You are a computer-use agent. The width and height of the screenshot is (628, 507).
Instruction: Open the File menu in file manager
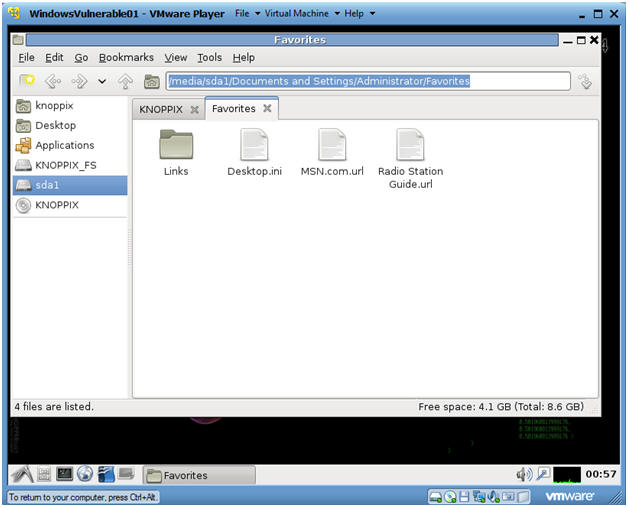click(x=26, y=58)
